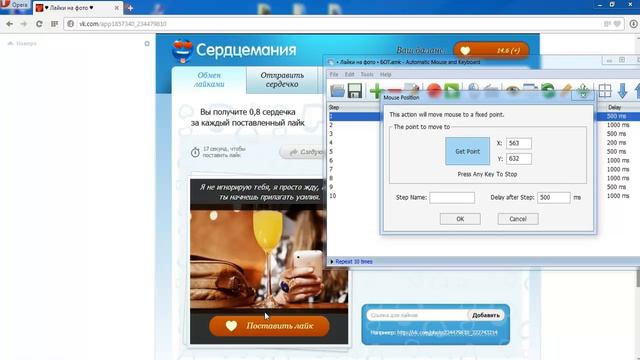Open a new tab with the plus button
Viewport: 640px width, 360px height.
pyautogui.click(x=130, y=8)
